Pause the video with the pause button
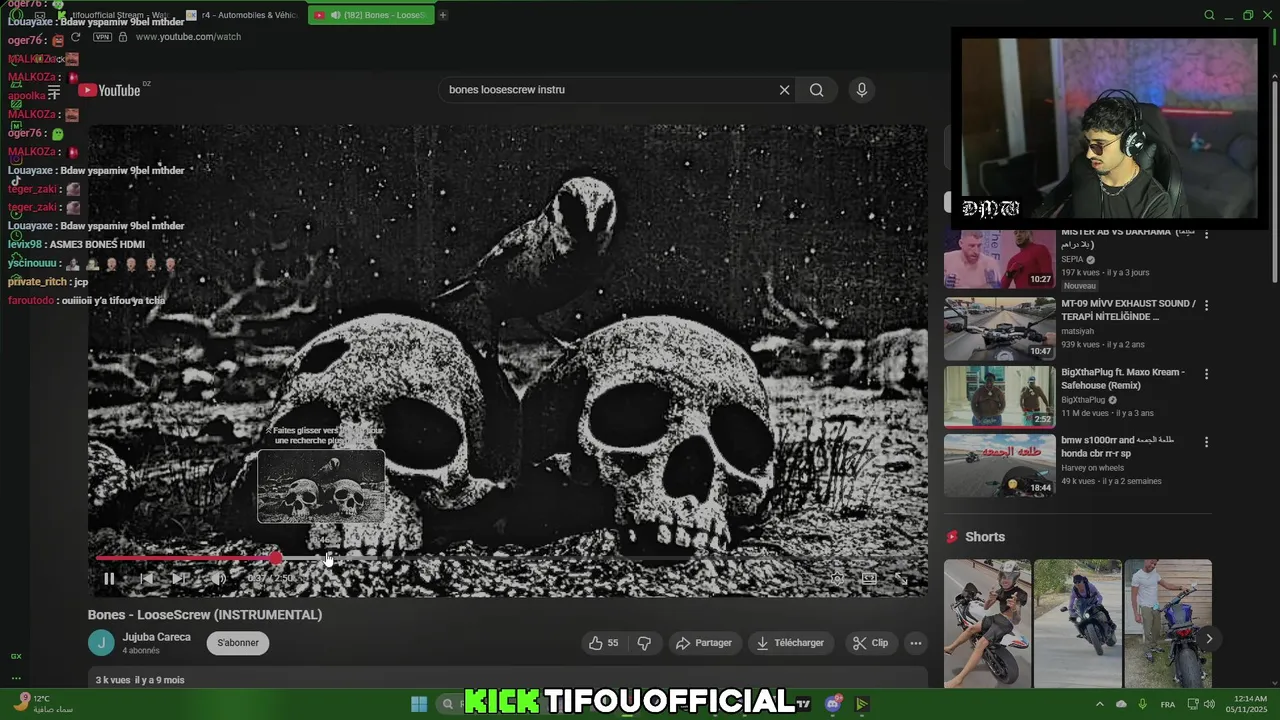Image resolution: width=1280 pixels, height=720 pixels. (109, 578)
